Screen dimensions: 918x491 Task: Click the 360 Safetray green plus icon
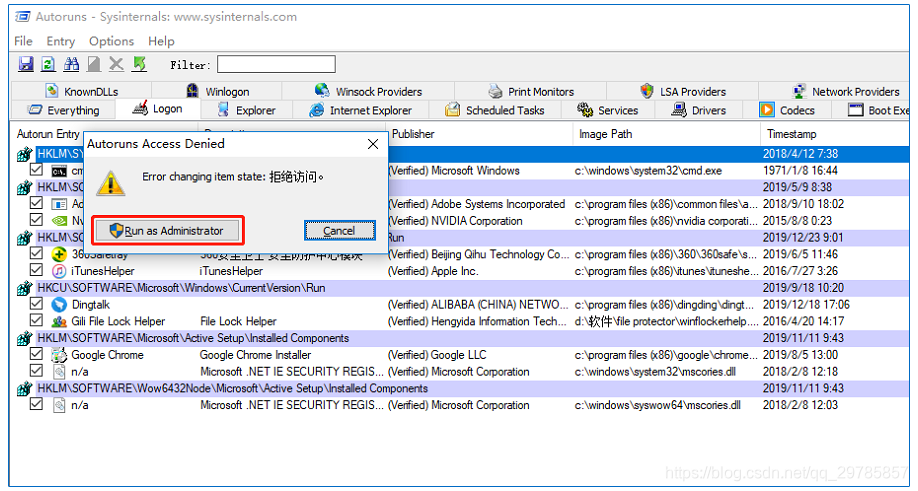(x=59, y=254)
